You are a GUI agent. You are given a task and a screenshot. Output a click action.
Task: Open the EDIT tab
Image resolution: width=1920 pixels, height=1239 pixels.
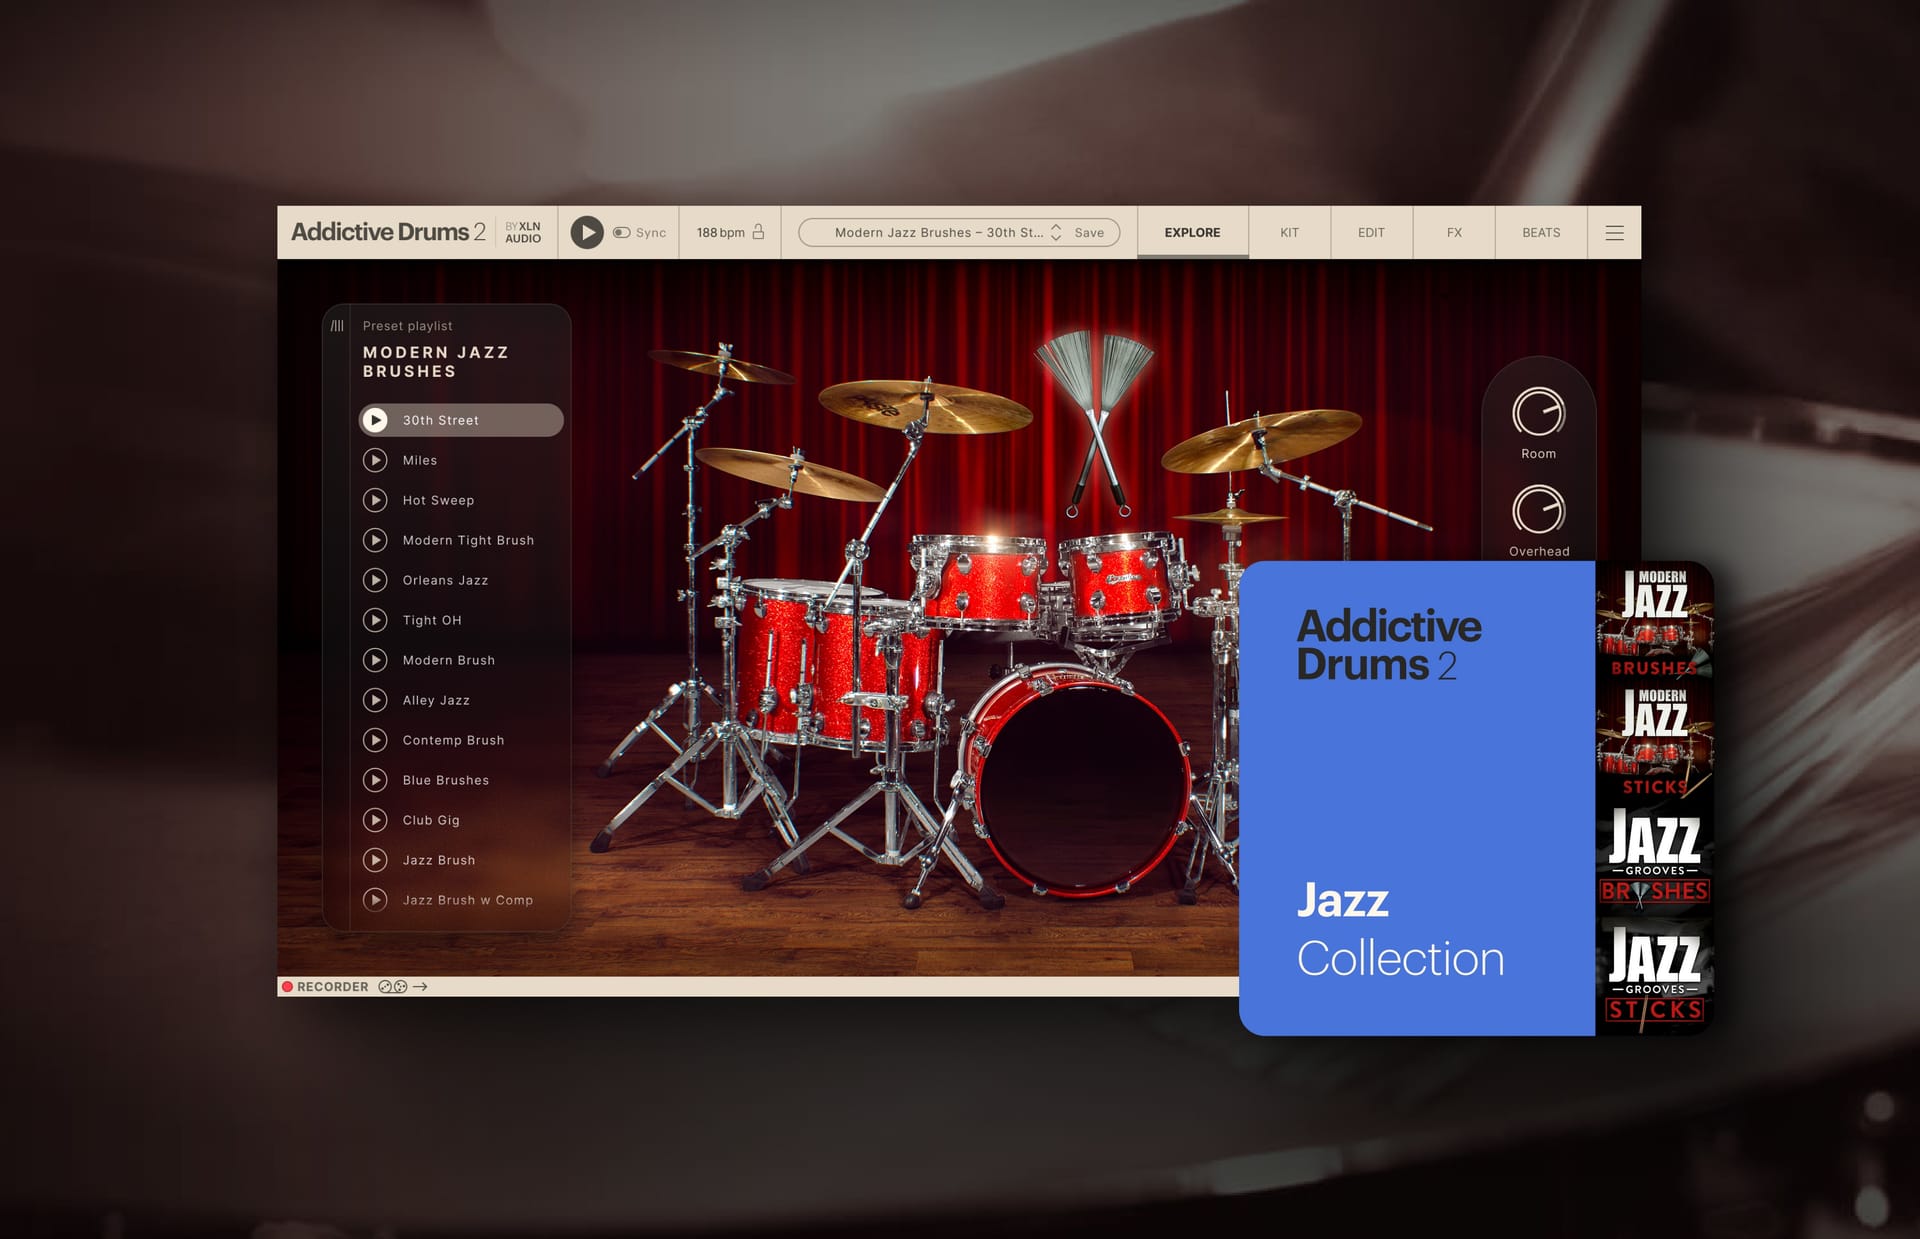click(x=1371, y=233)
